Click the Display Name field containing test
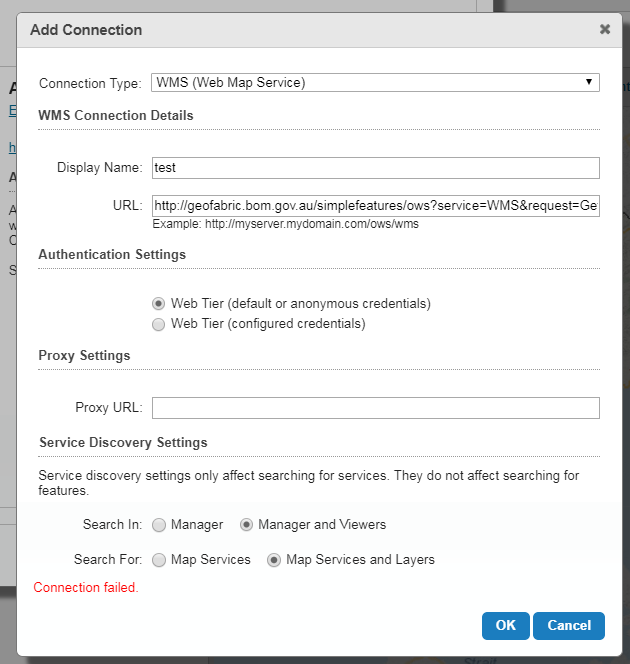The image size is (630, 664). (376, 168)
